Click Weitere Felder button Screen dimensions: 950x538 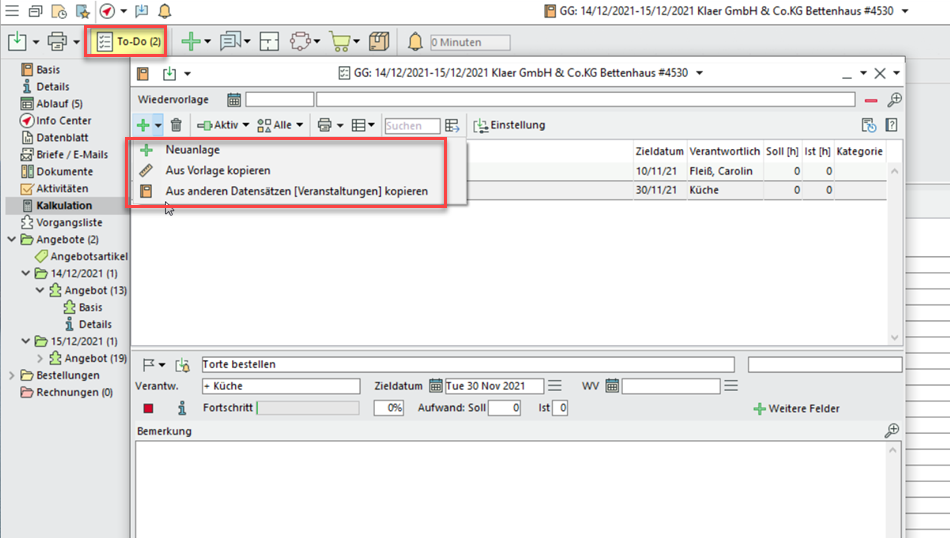[796, 409]
